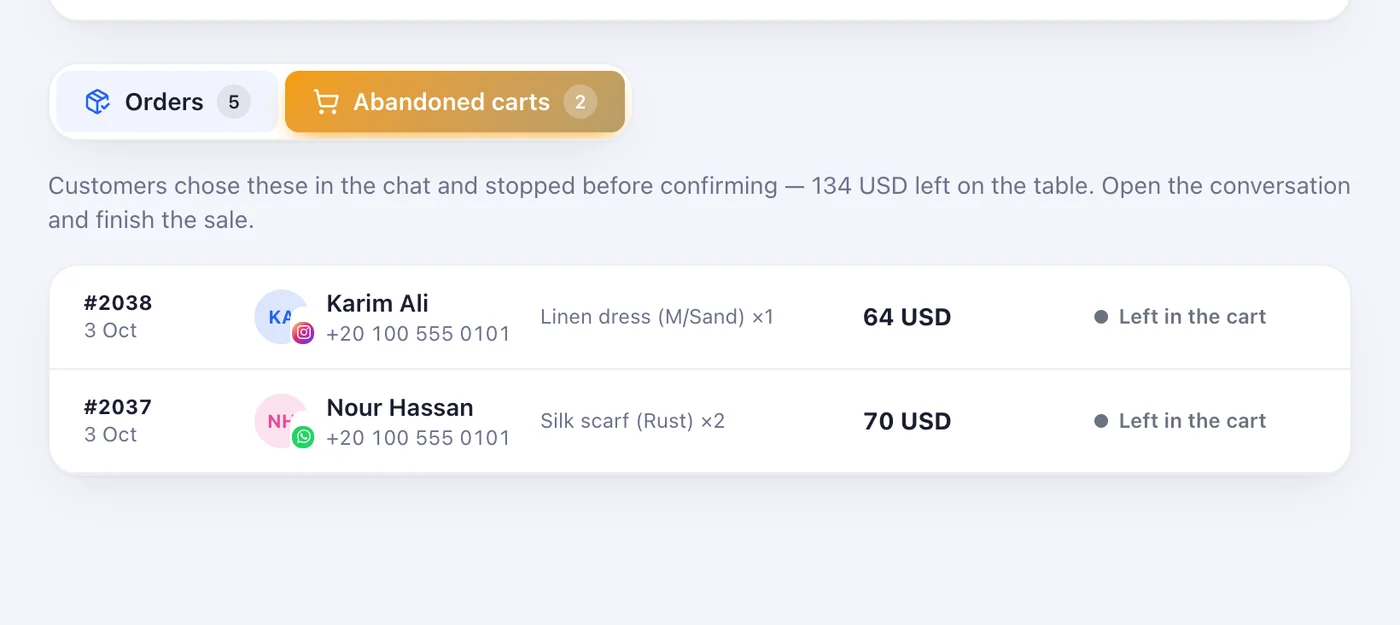Image resolution: width=1400 pixels, height=625 pixels.
Task: Click the Orders count badge 5
Action: (x=234, y=102)
